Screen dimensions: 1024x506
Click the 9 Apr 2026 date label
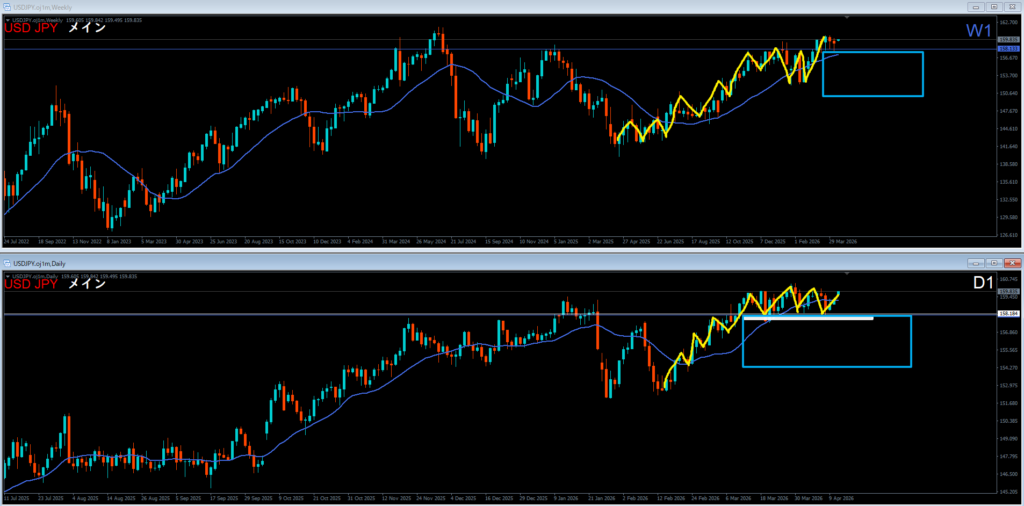click(840, 498)
